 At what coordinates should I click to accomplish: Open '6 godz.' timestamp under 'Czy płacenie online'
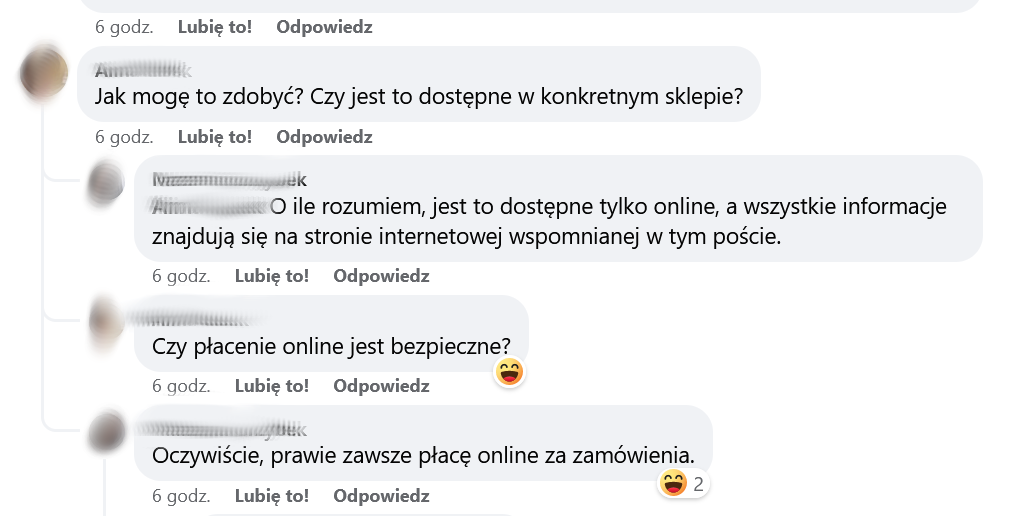(181, 386)
